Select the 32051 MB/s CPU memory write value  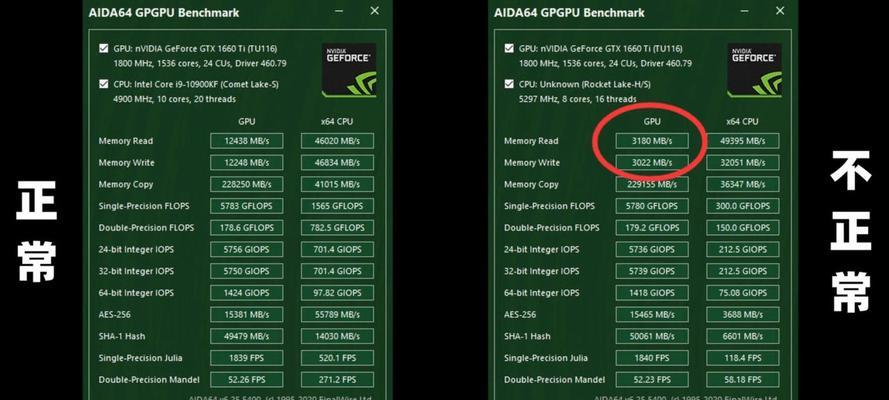(x=743, y=163)
